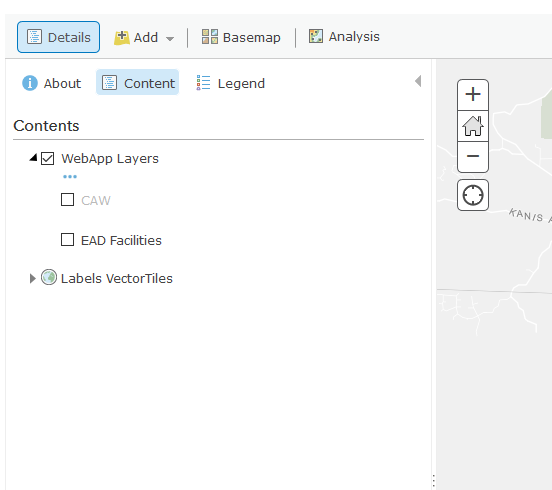Zoom out on the map

point(473,157)
